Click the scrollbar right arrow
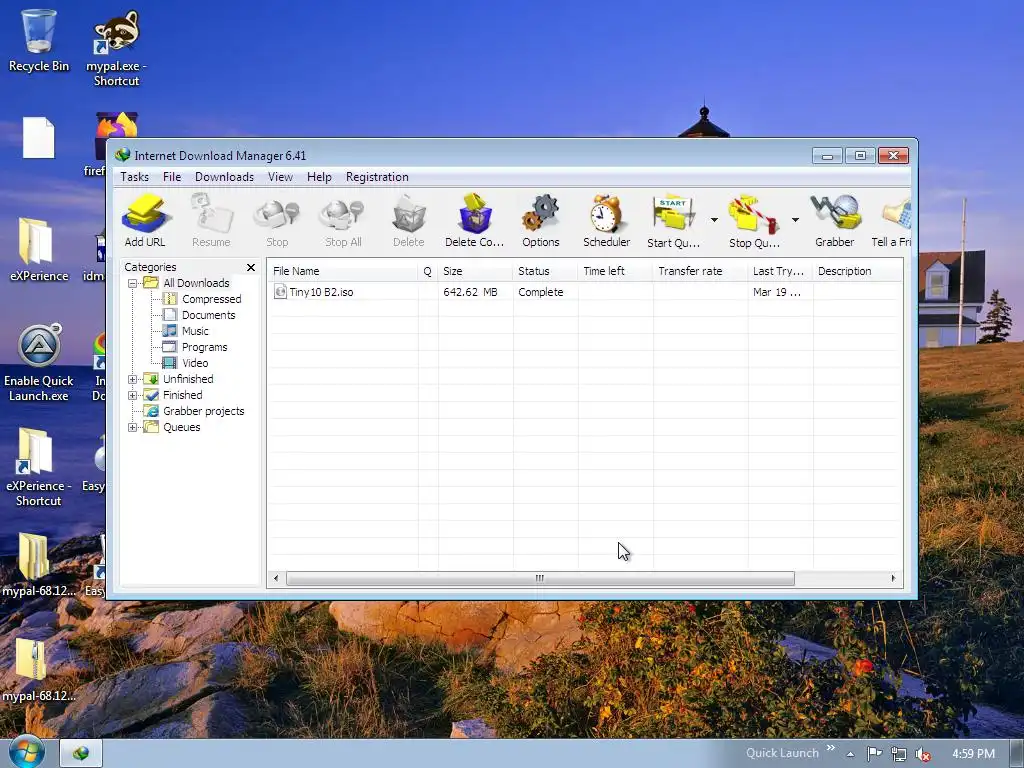Screen dimensions: 1024x768 click(893, 579)
